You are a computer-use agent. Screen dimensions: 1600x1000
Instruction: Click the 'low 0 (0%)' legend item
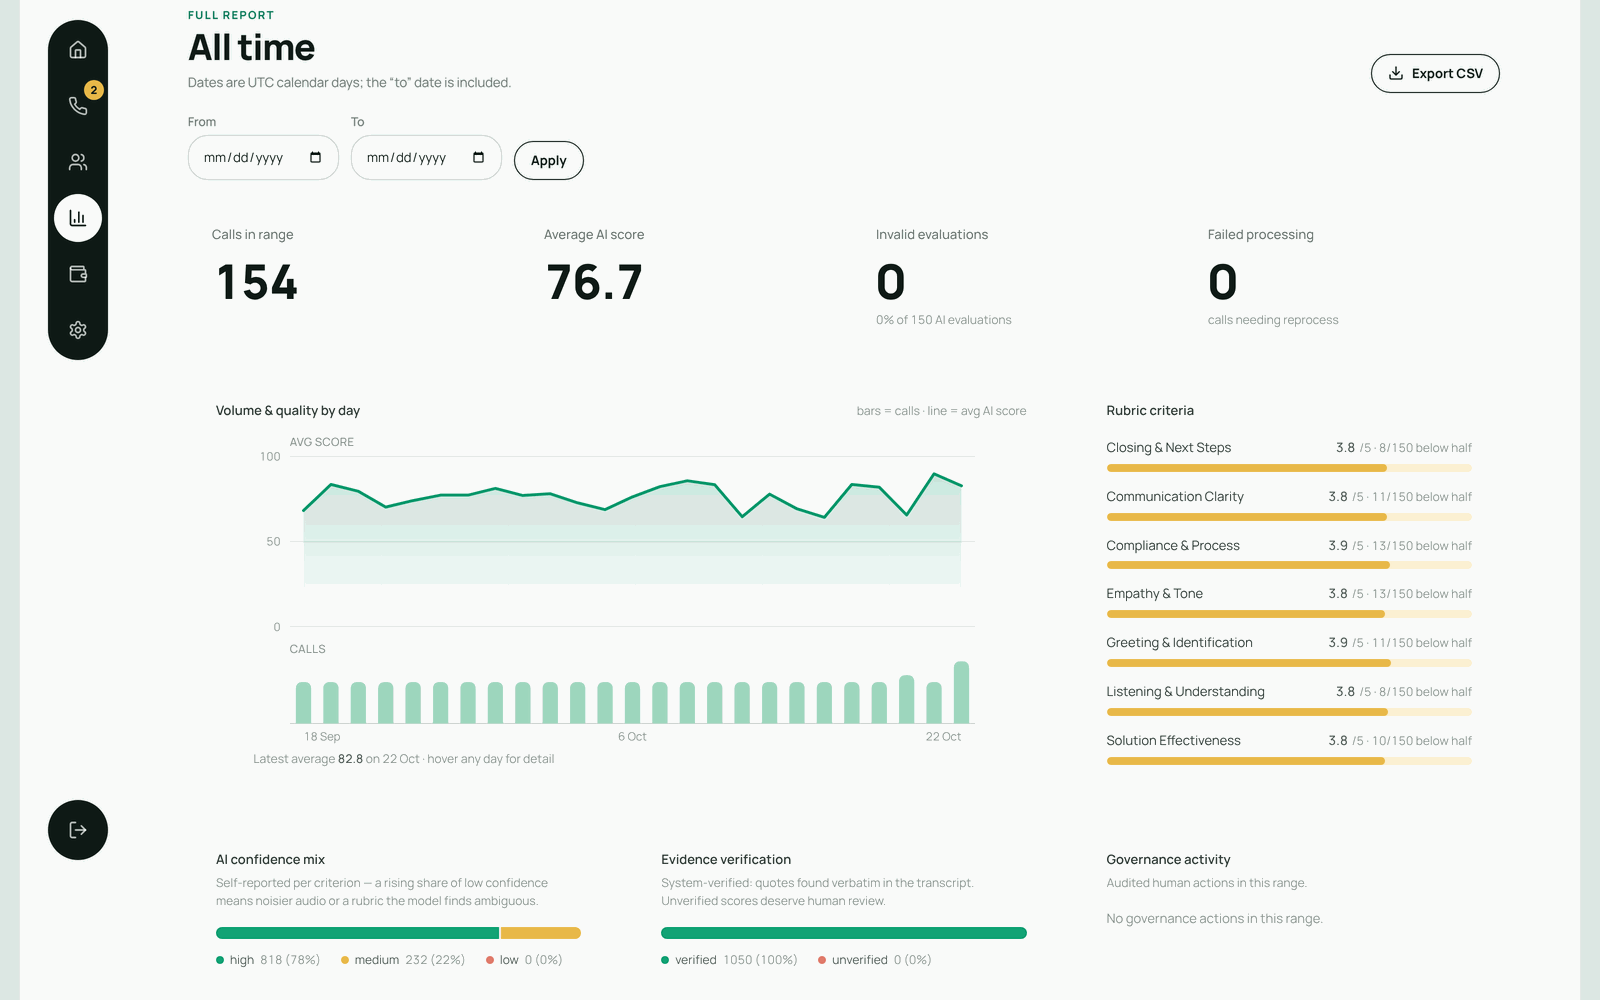(x=524, y=960)
